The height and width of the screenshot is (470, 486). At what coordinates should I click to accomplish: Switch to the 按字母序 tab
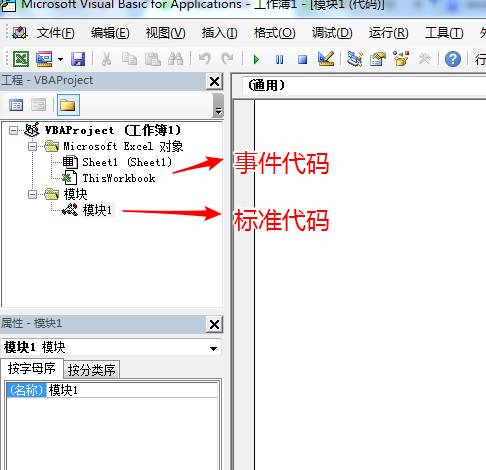32,368
